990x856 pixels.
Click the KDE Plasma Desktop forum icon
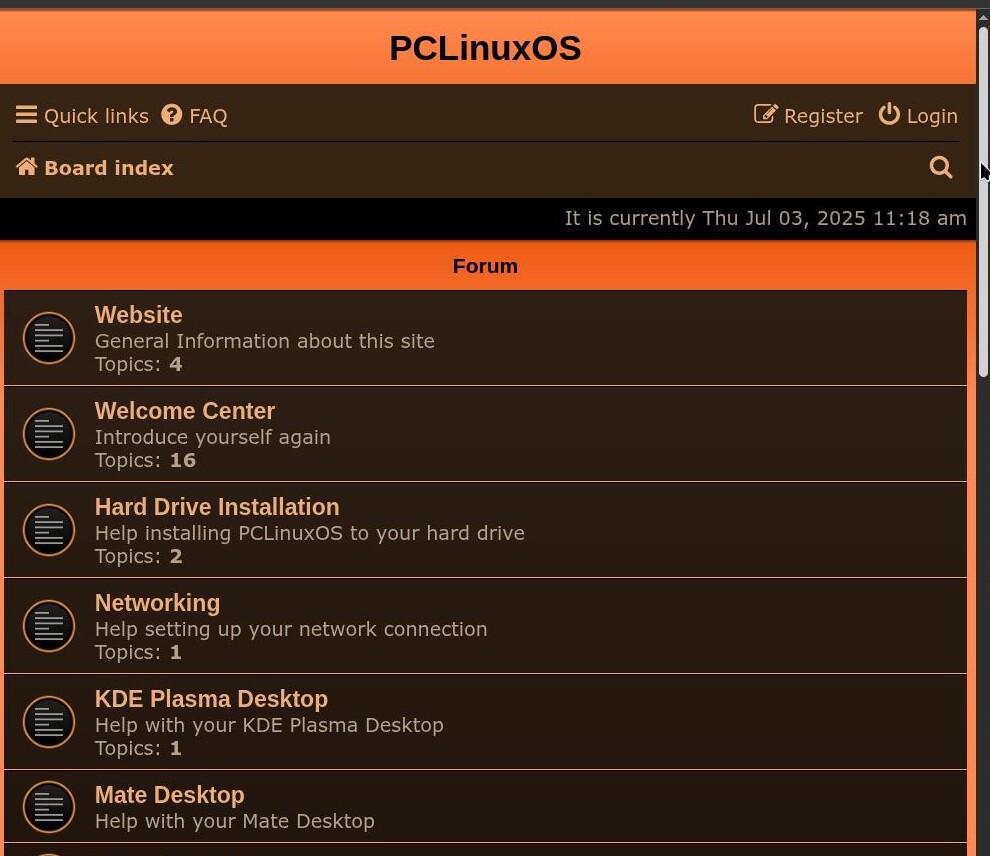pos(49,722)
